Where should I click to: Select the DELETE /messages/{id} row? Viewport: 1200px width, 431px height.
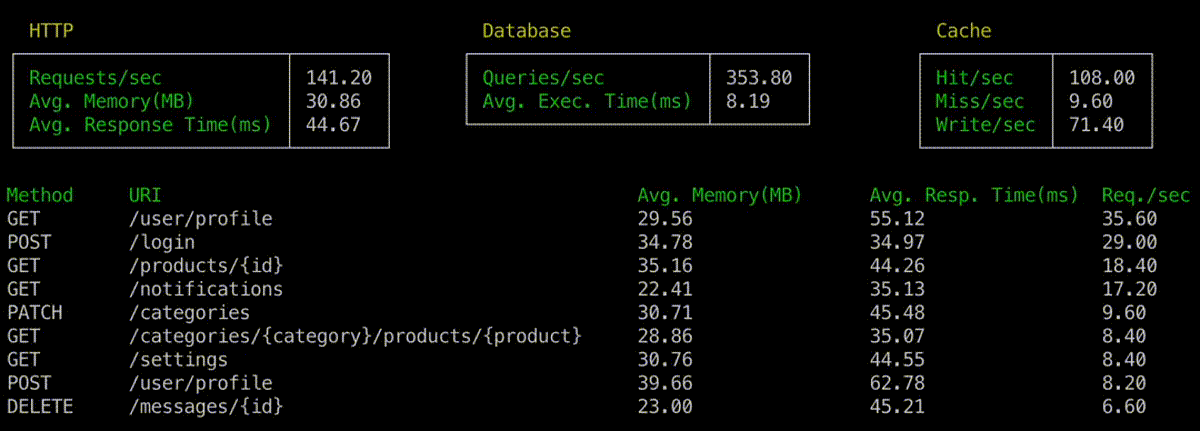206,407
